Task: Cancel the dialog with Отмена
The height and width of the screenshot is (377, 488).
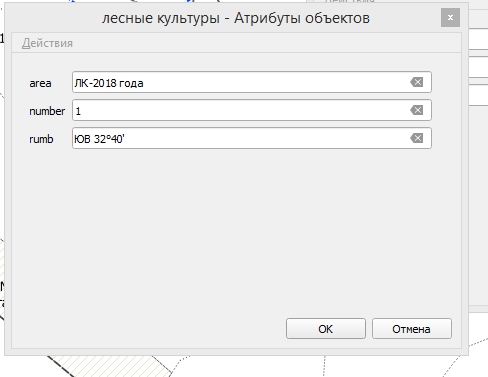Action: tap(412, 329)
